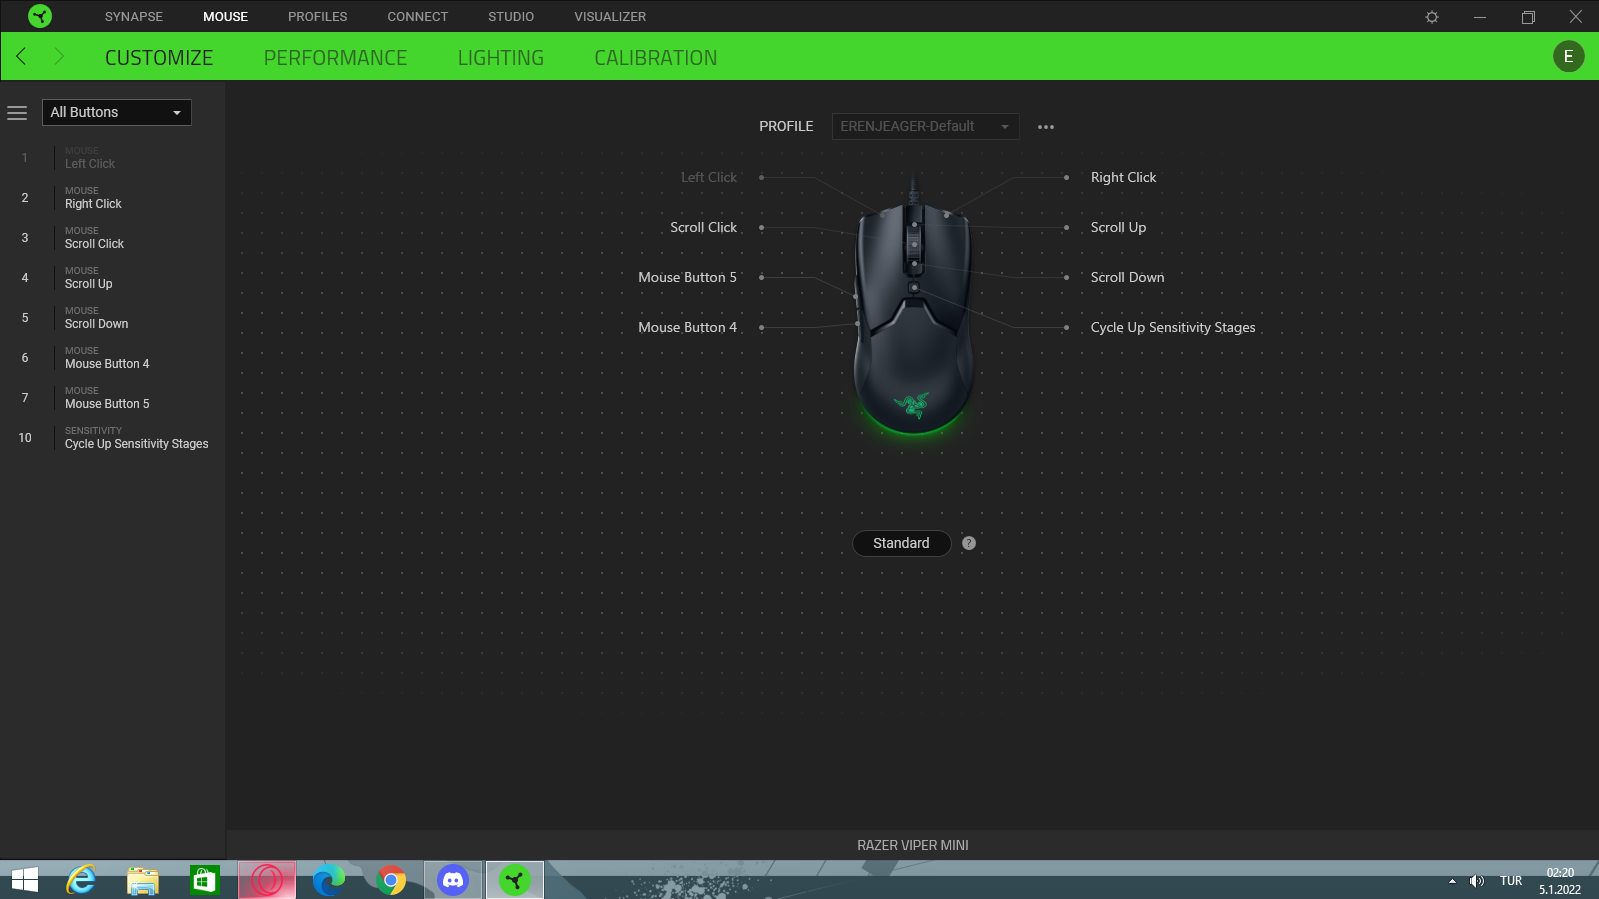Select sidebar row 1 Left Click
Screen dimensions: 1599x899
pos(112,158)
